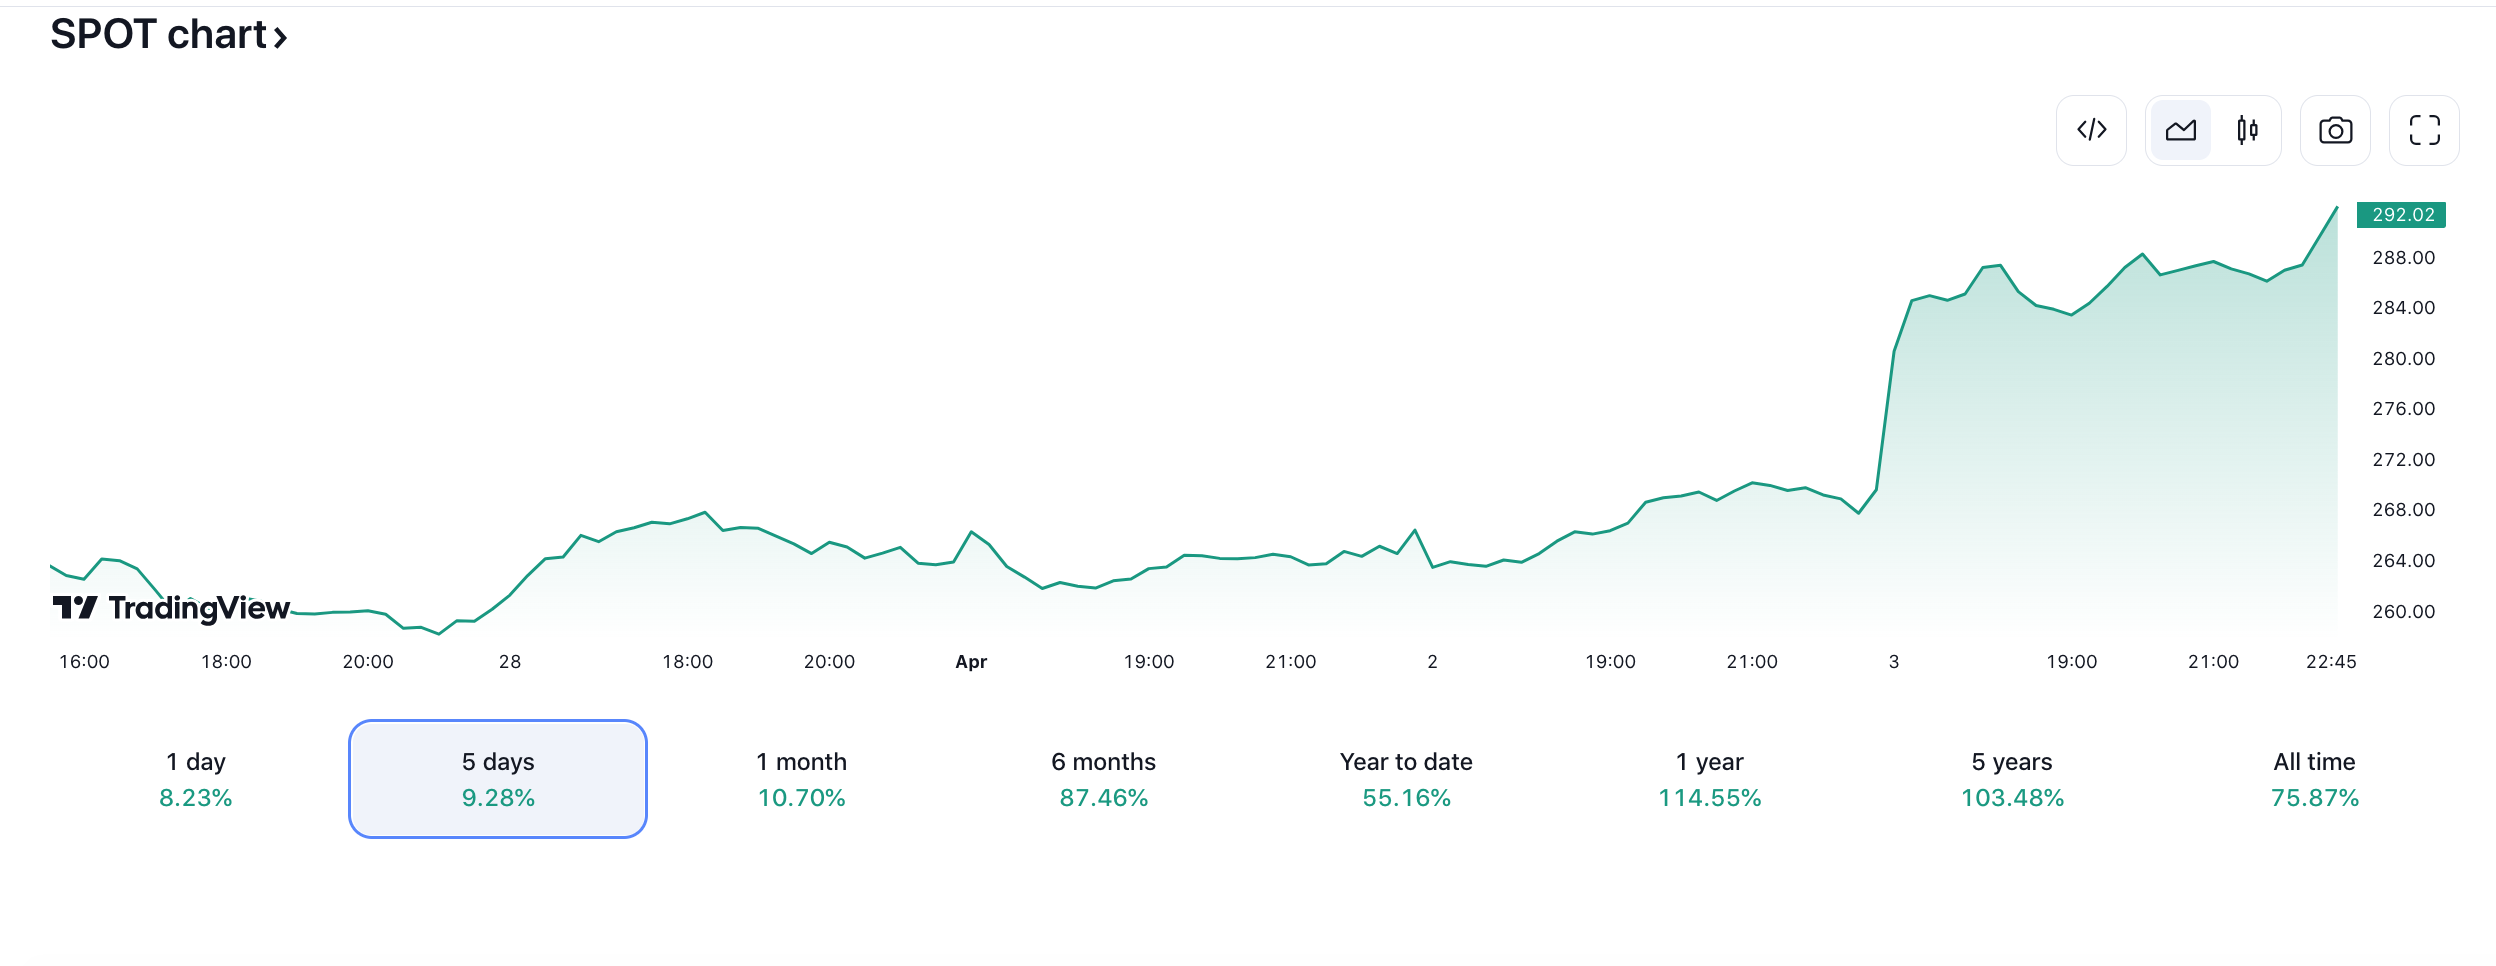Click the Apr date marker on axis
2496x966 pixels.
[971, 662]
